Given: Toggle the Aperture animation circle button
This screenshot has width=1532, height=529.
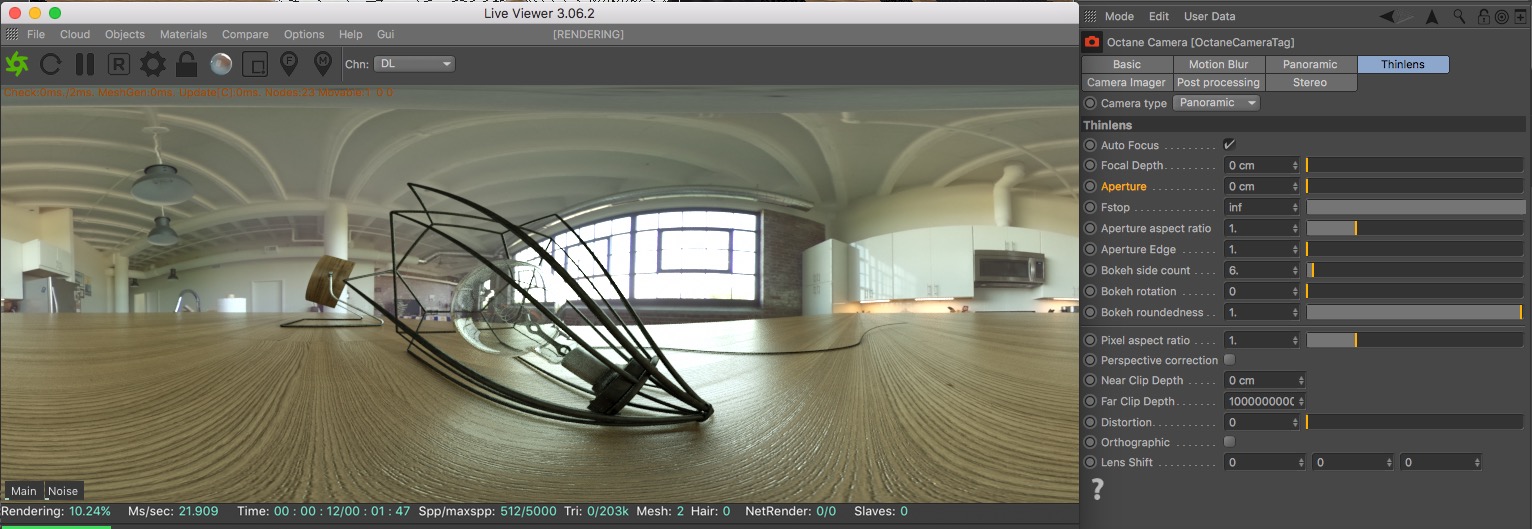Looking at the screenshot, I should pos(1090,186).
